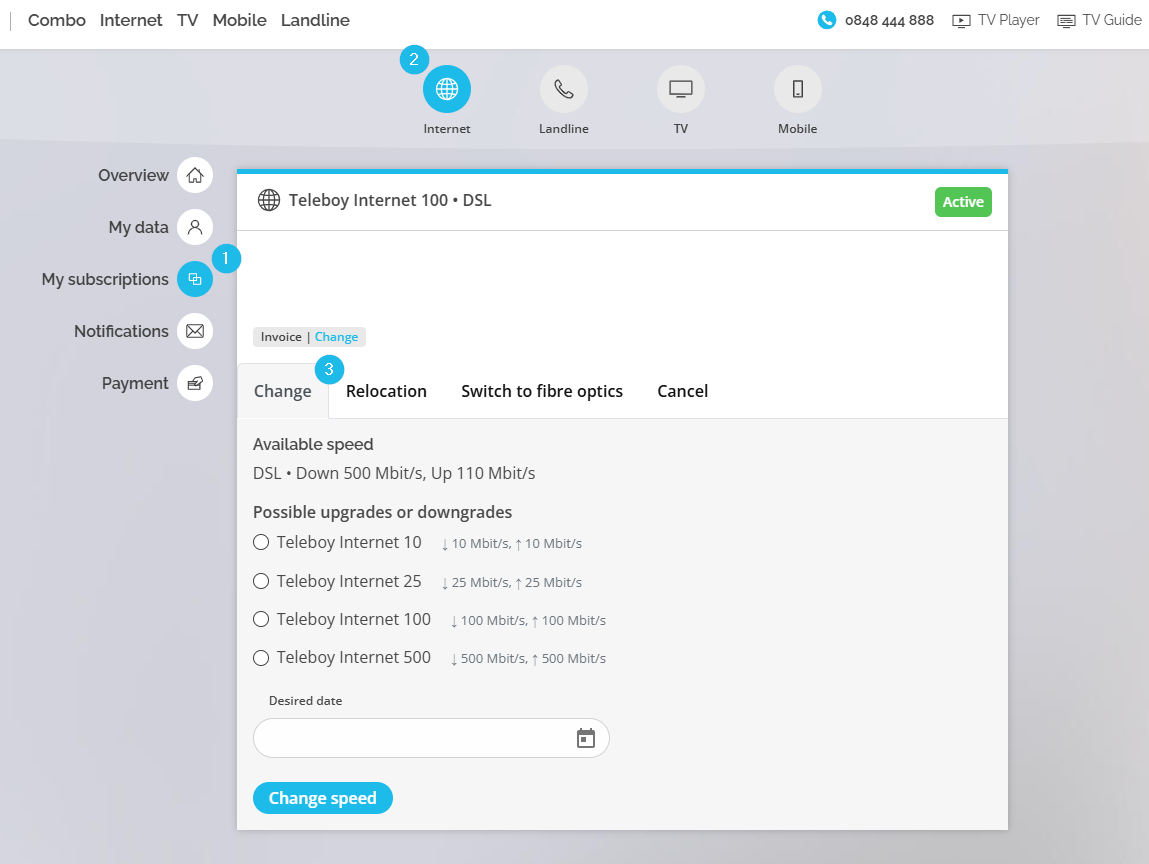Open the Switch to fibre optics tab

(x=542, y=391)
